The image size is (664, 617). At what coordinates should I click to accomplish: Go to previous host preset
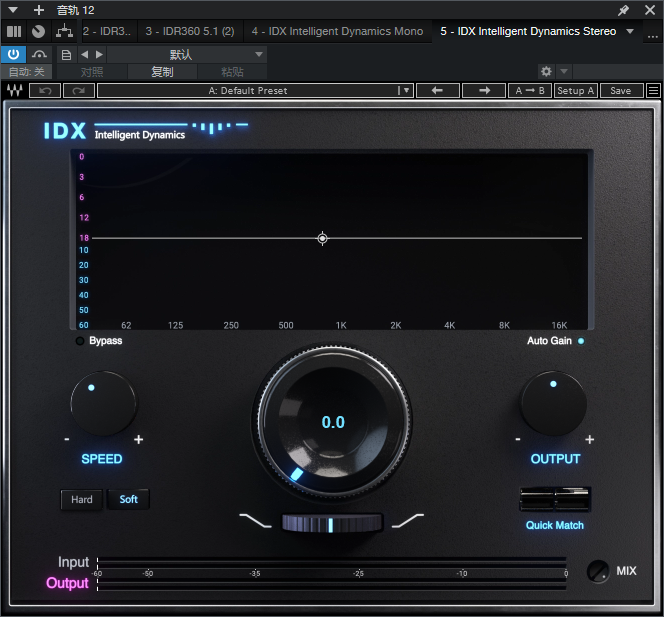85,55
